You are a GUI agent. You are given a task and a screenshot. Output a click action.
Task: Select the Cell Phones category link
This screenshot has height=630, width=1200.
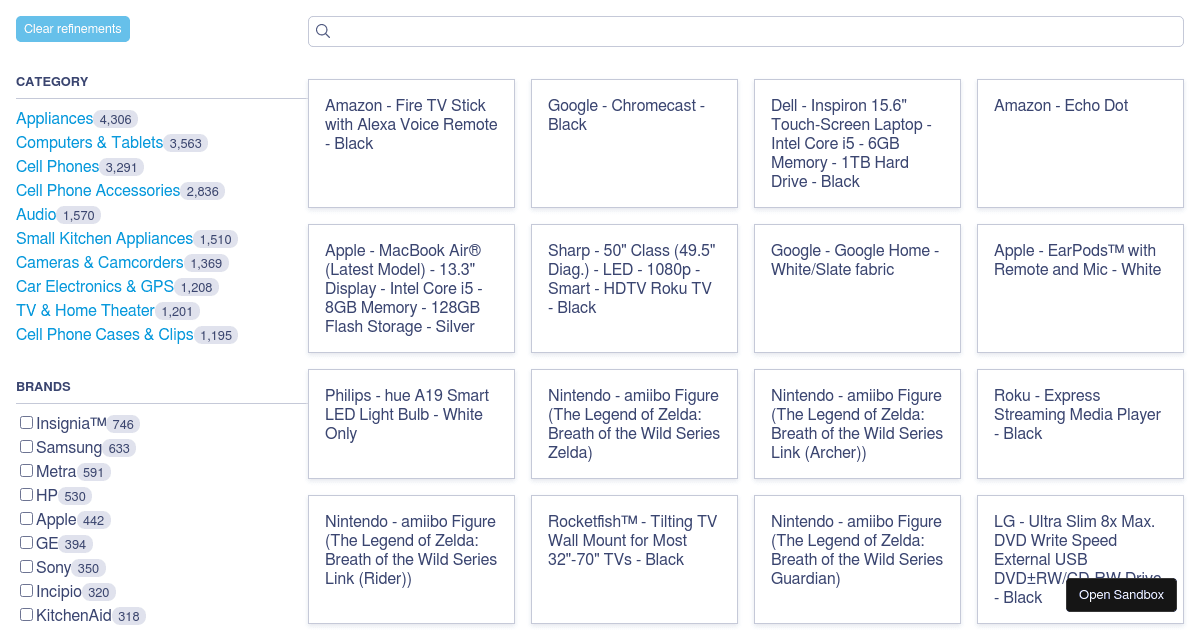[x=57, y=167]
